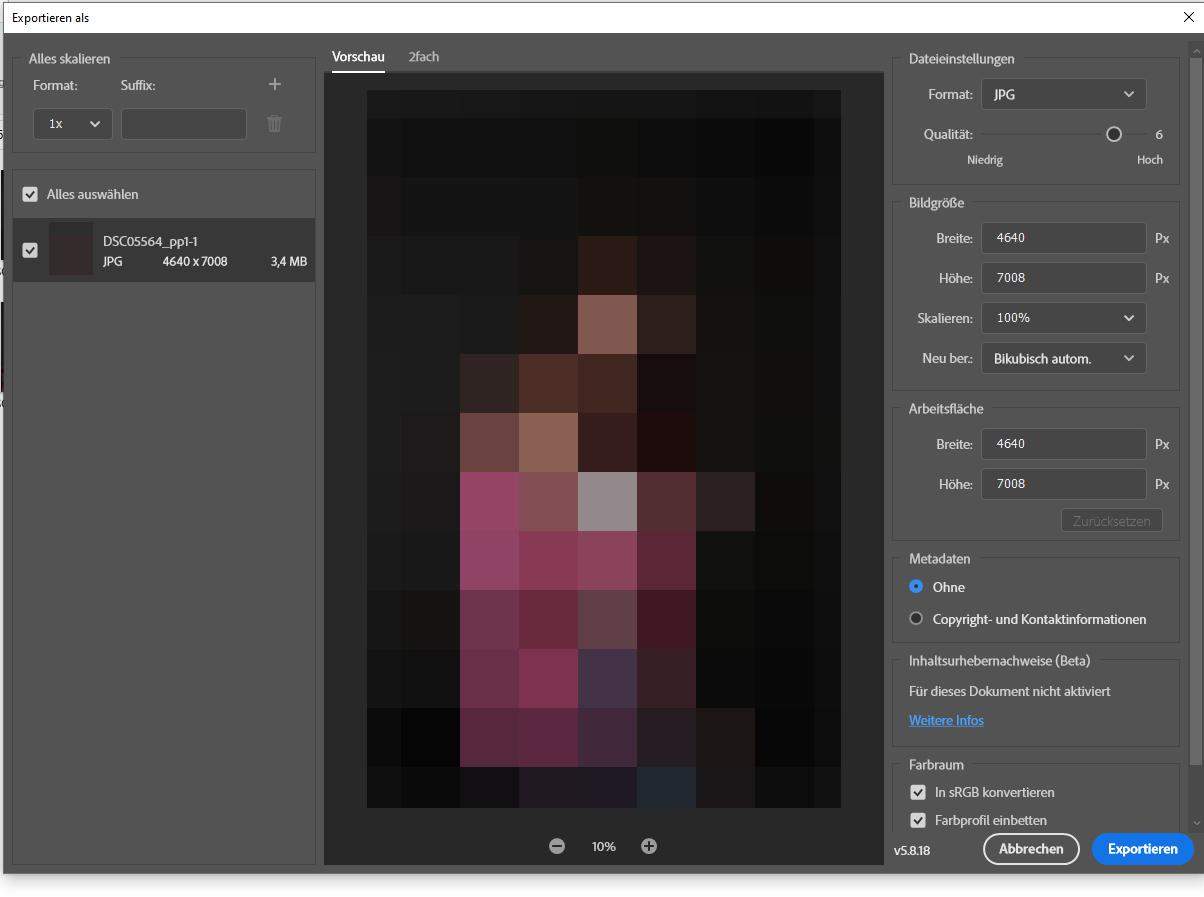Screen dimensions: 1204x897
Task: Delete scale entry using trash icon
Action: pyautogui.click(x=275, y=124)
